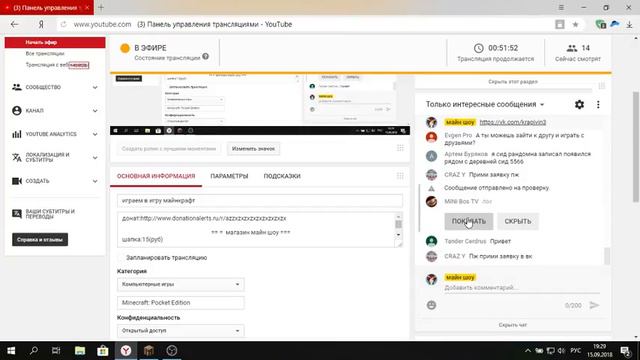Click the Скрыть button in chat
Image resolution: width=640 pixels, height=360 pixels.
tap(518, 221)
